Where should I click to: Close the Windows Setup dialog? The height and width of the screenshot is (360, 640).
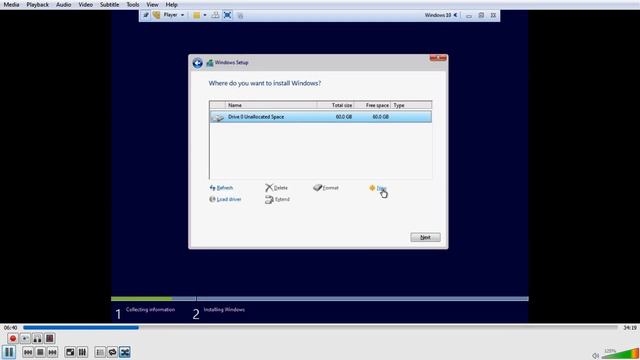438,59
